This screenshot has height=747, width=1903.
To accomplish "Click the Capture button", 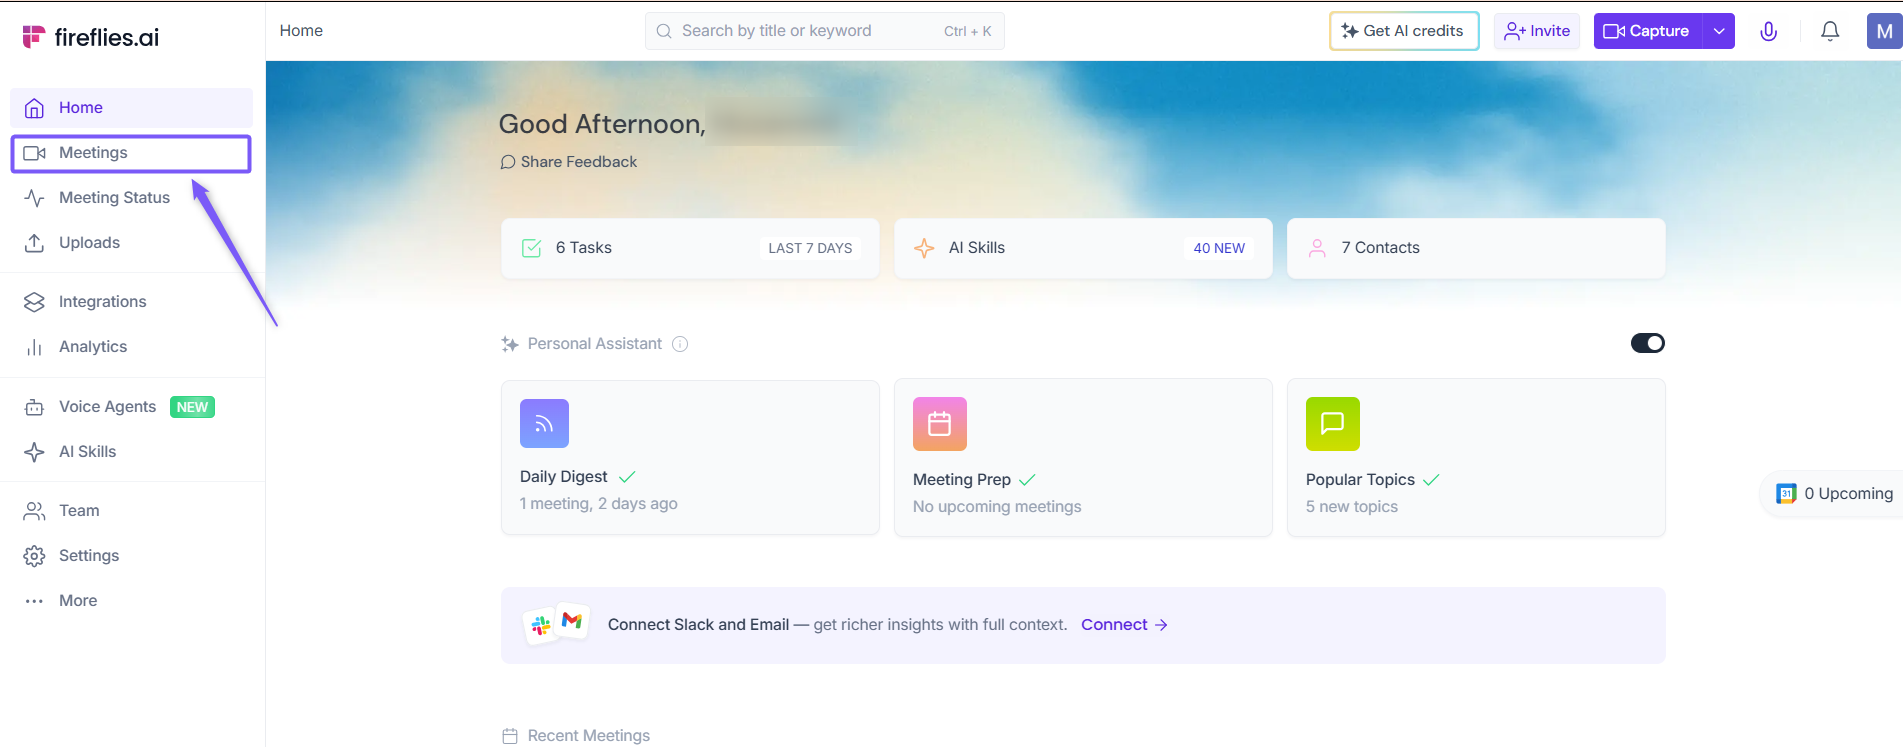I will coord(1648,31).
